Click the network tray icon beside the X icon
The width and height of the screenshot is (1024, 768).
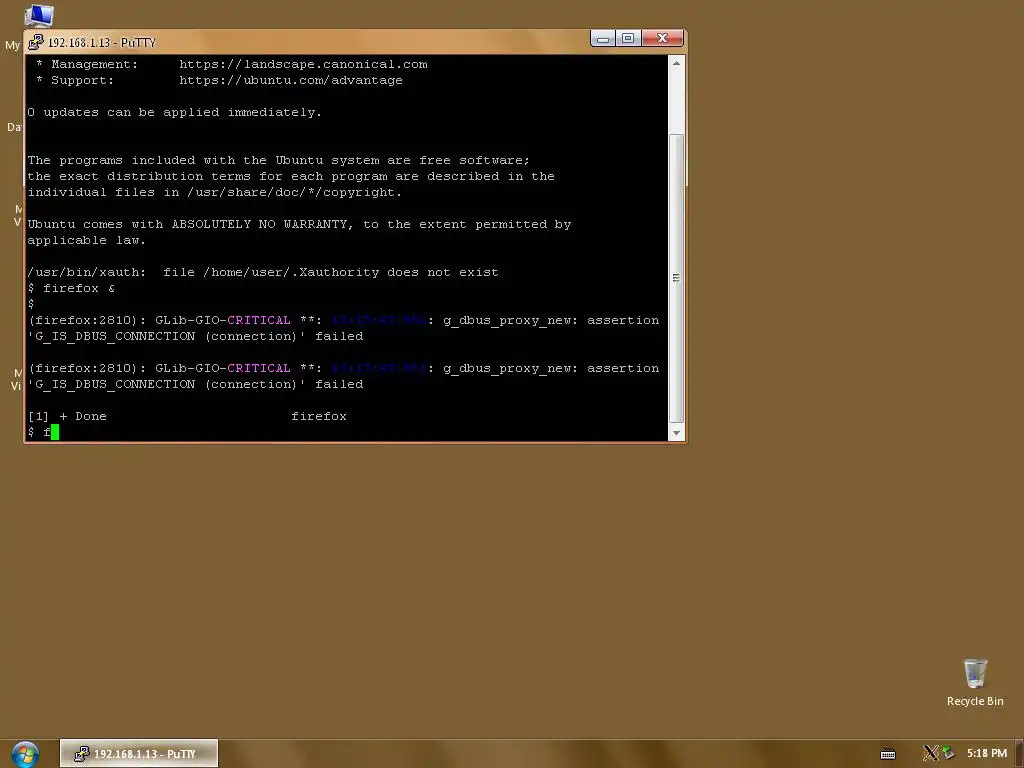click(948, 753)
